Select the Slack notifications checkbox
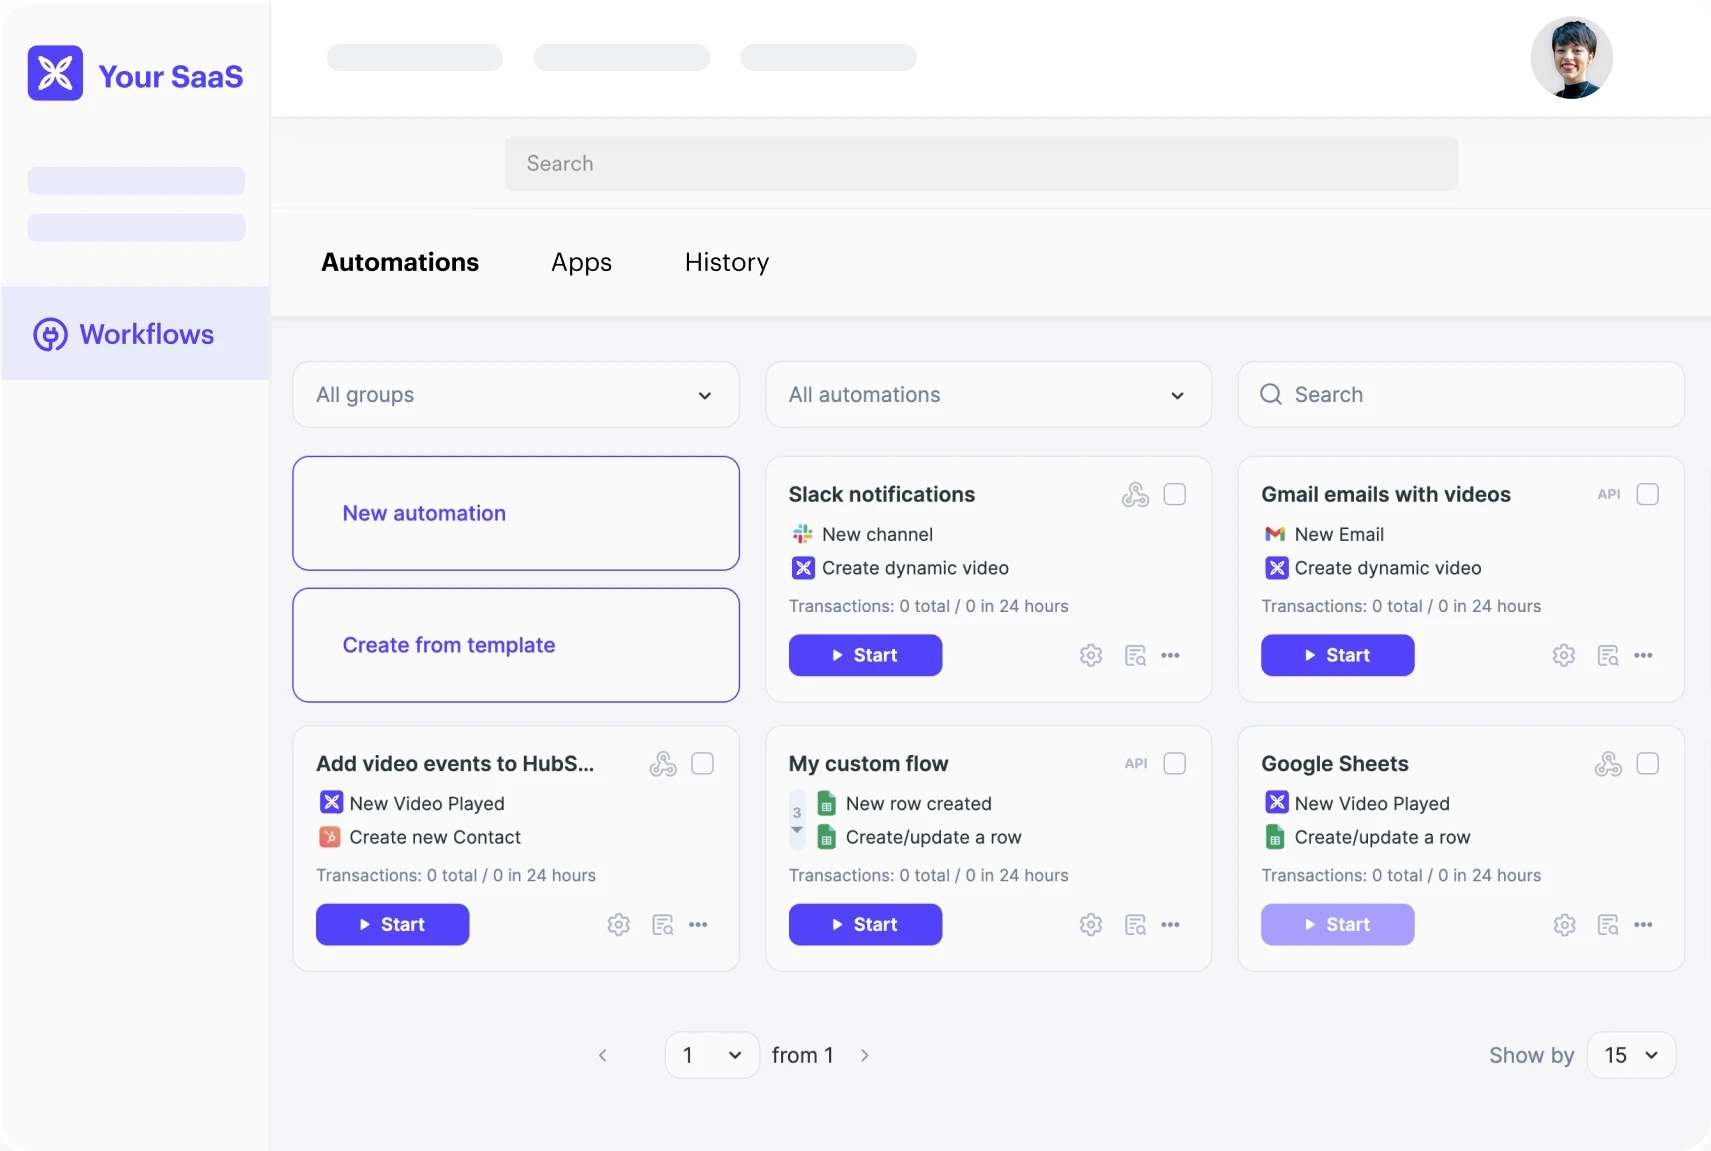The height and width of the screenshot is (1151, 1711). point(1175,494)
